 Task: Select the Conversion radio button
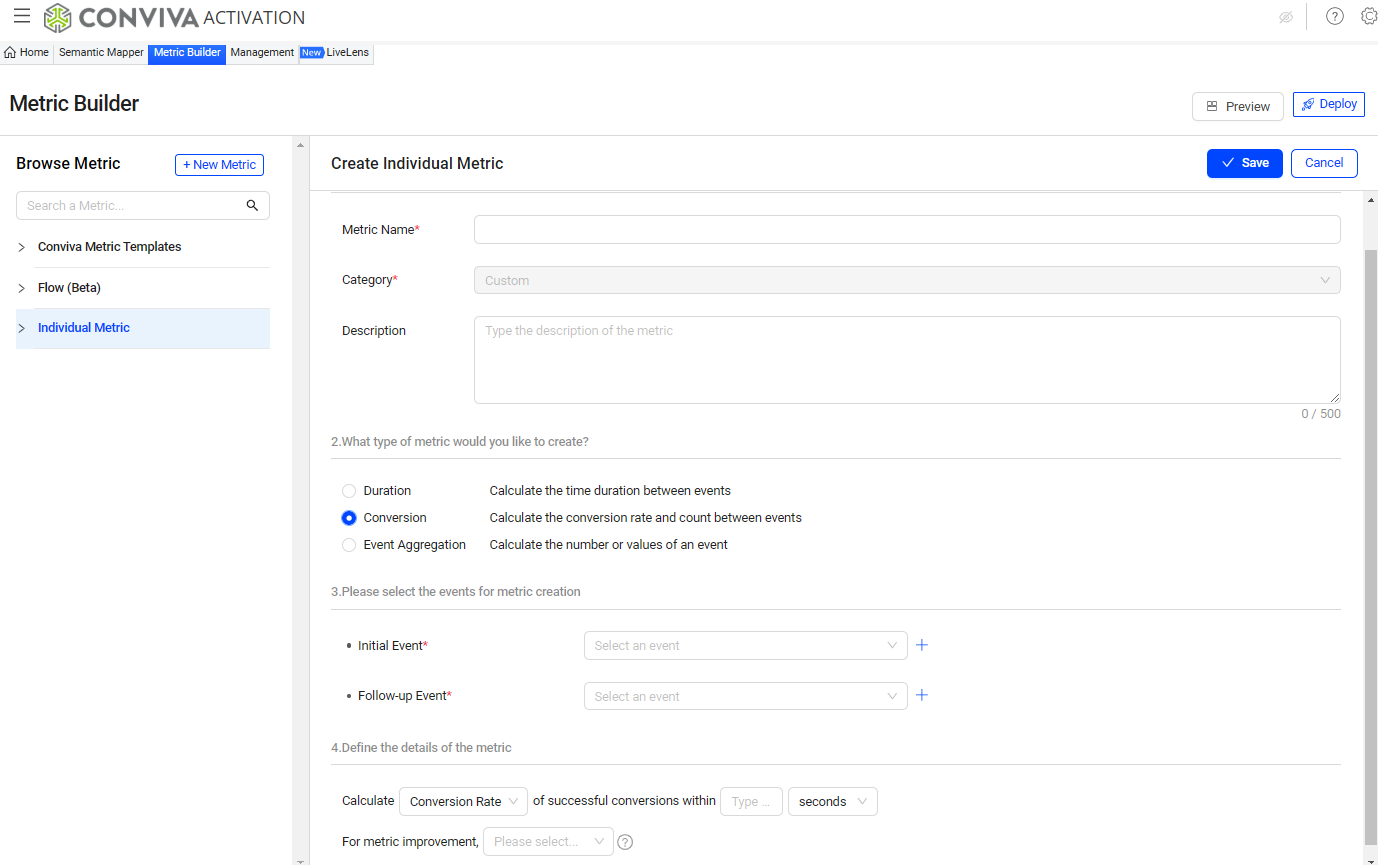click(x=349, y=518)
